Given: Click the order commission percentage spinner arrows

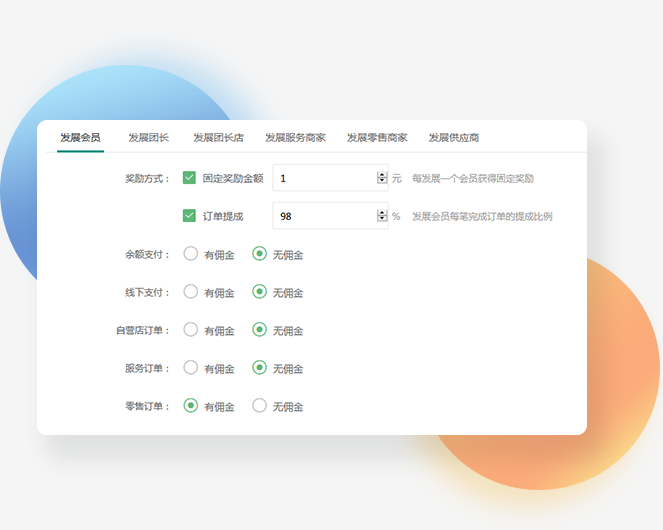Looking at the screenshot, I should coord(382,216).
